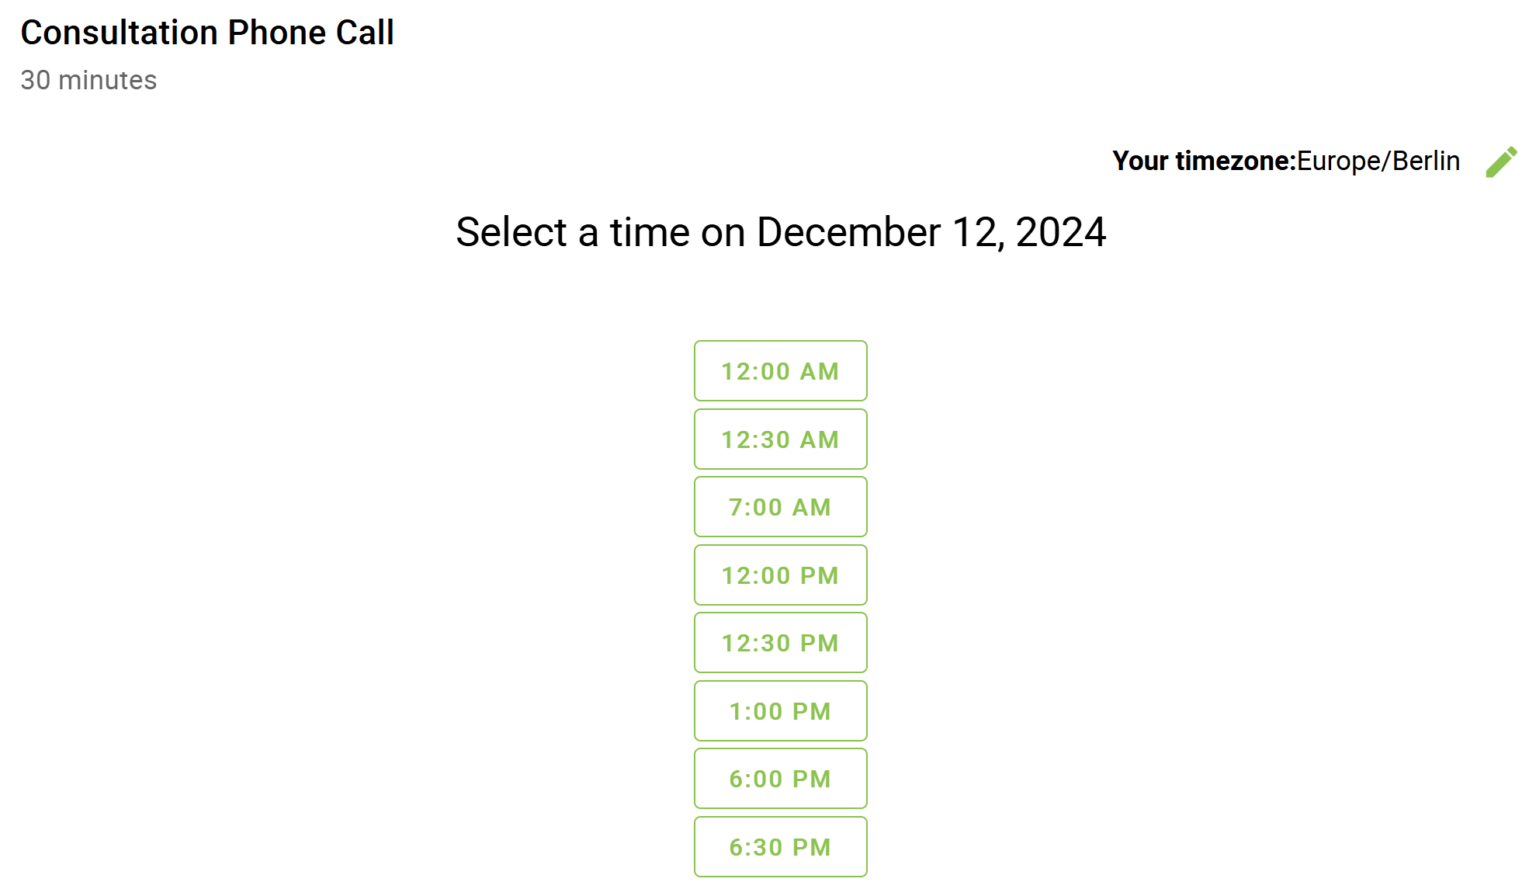
Task: Book the 12:30 PM time slot
Action: point(780,643)
